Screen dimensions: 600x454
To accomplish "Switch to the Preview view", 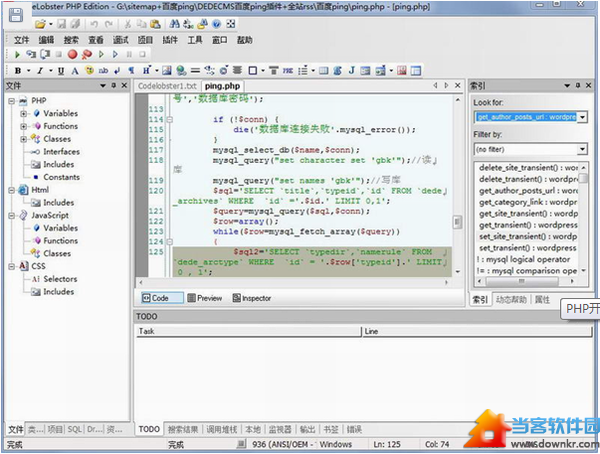I will pyautogui.click(x=204, y=298).
